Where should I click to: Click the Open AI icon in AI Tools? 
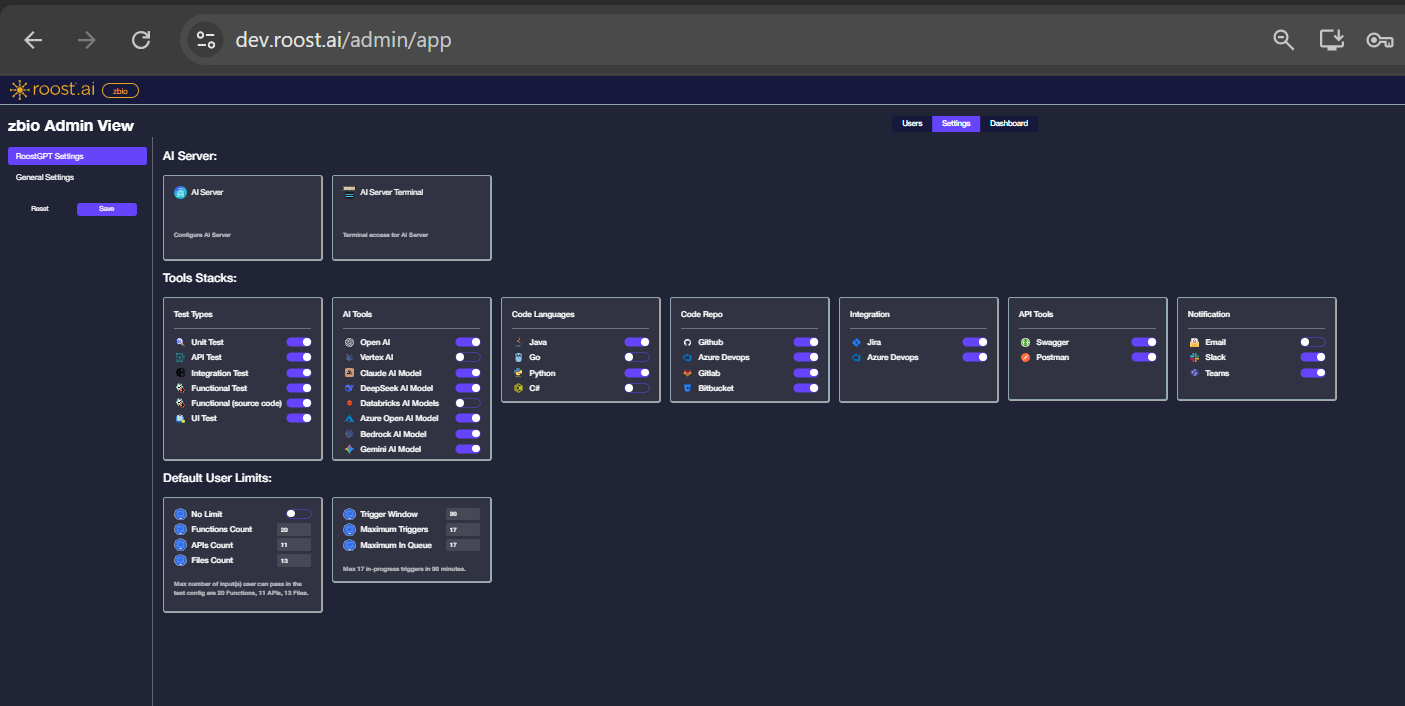pos(349,341)
